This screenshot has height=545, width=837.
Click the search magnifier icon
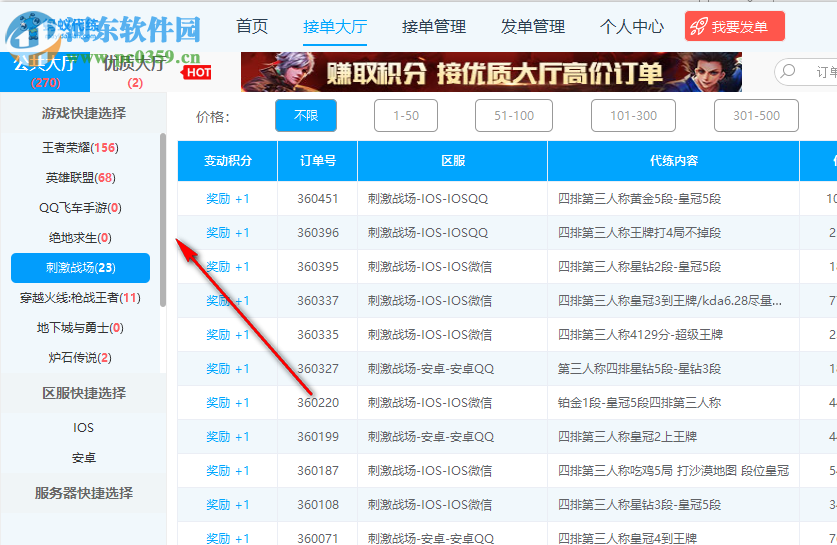(788, 71)
